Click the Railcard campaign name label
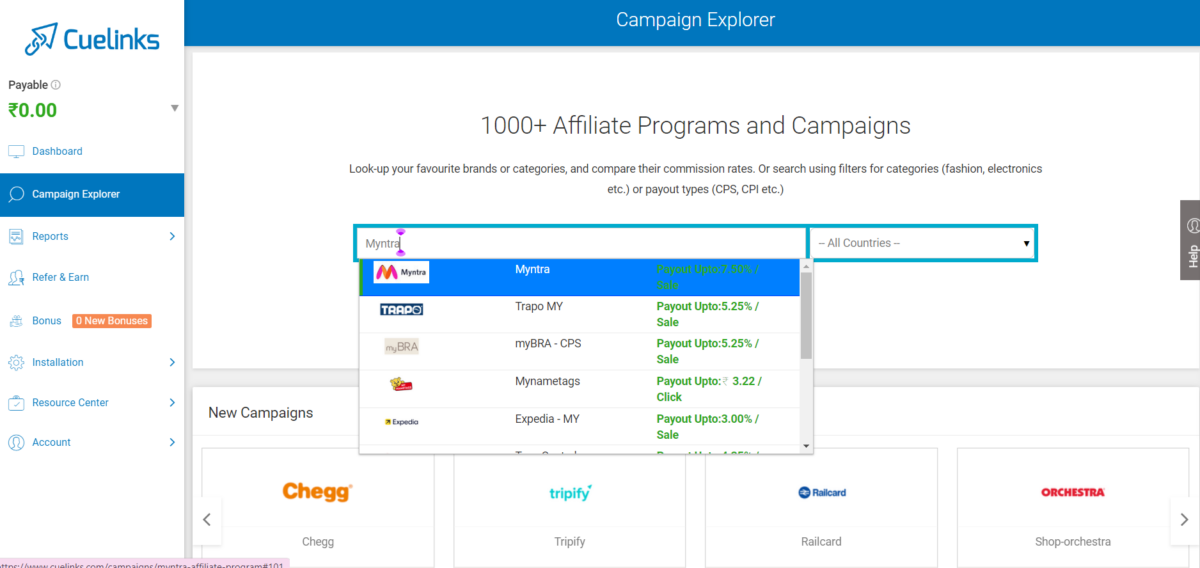The image size is (1200, 568). (x=821, y=541)
